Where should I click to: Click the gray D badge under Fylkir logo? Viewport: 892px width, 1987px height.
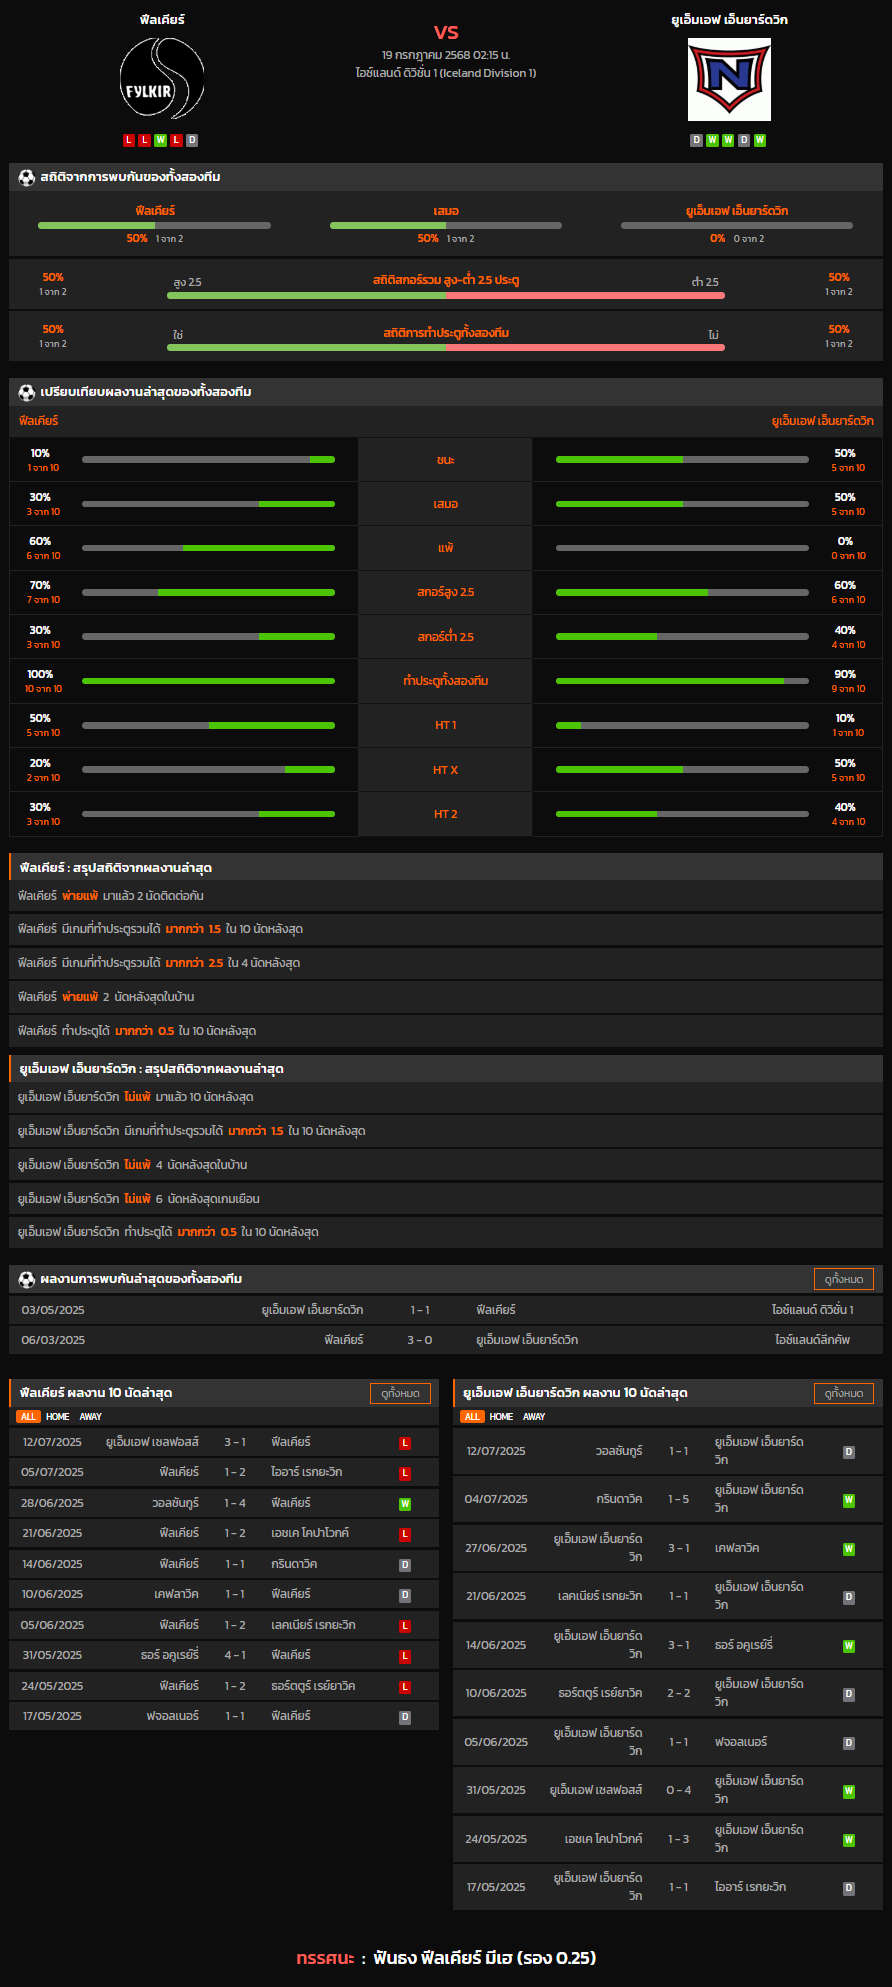coord(192,140)
